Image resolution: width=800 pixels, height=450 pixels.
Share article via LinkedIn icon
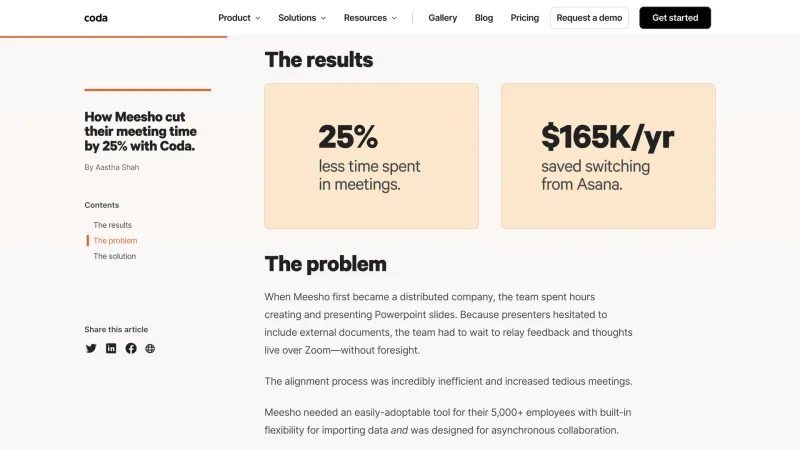point(111,348)
